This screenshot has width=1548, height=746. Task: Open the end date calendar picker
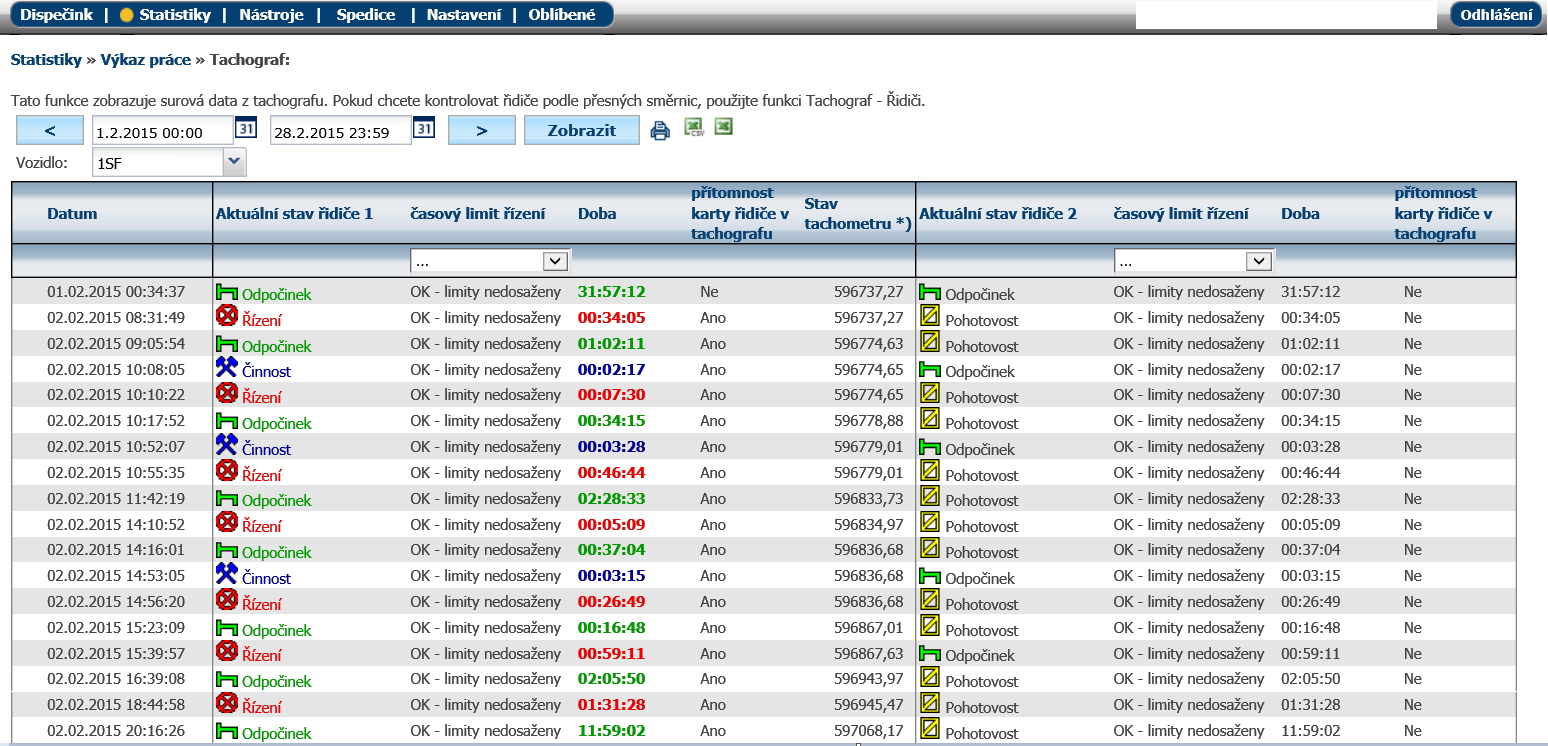tap(424, 129)
